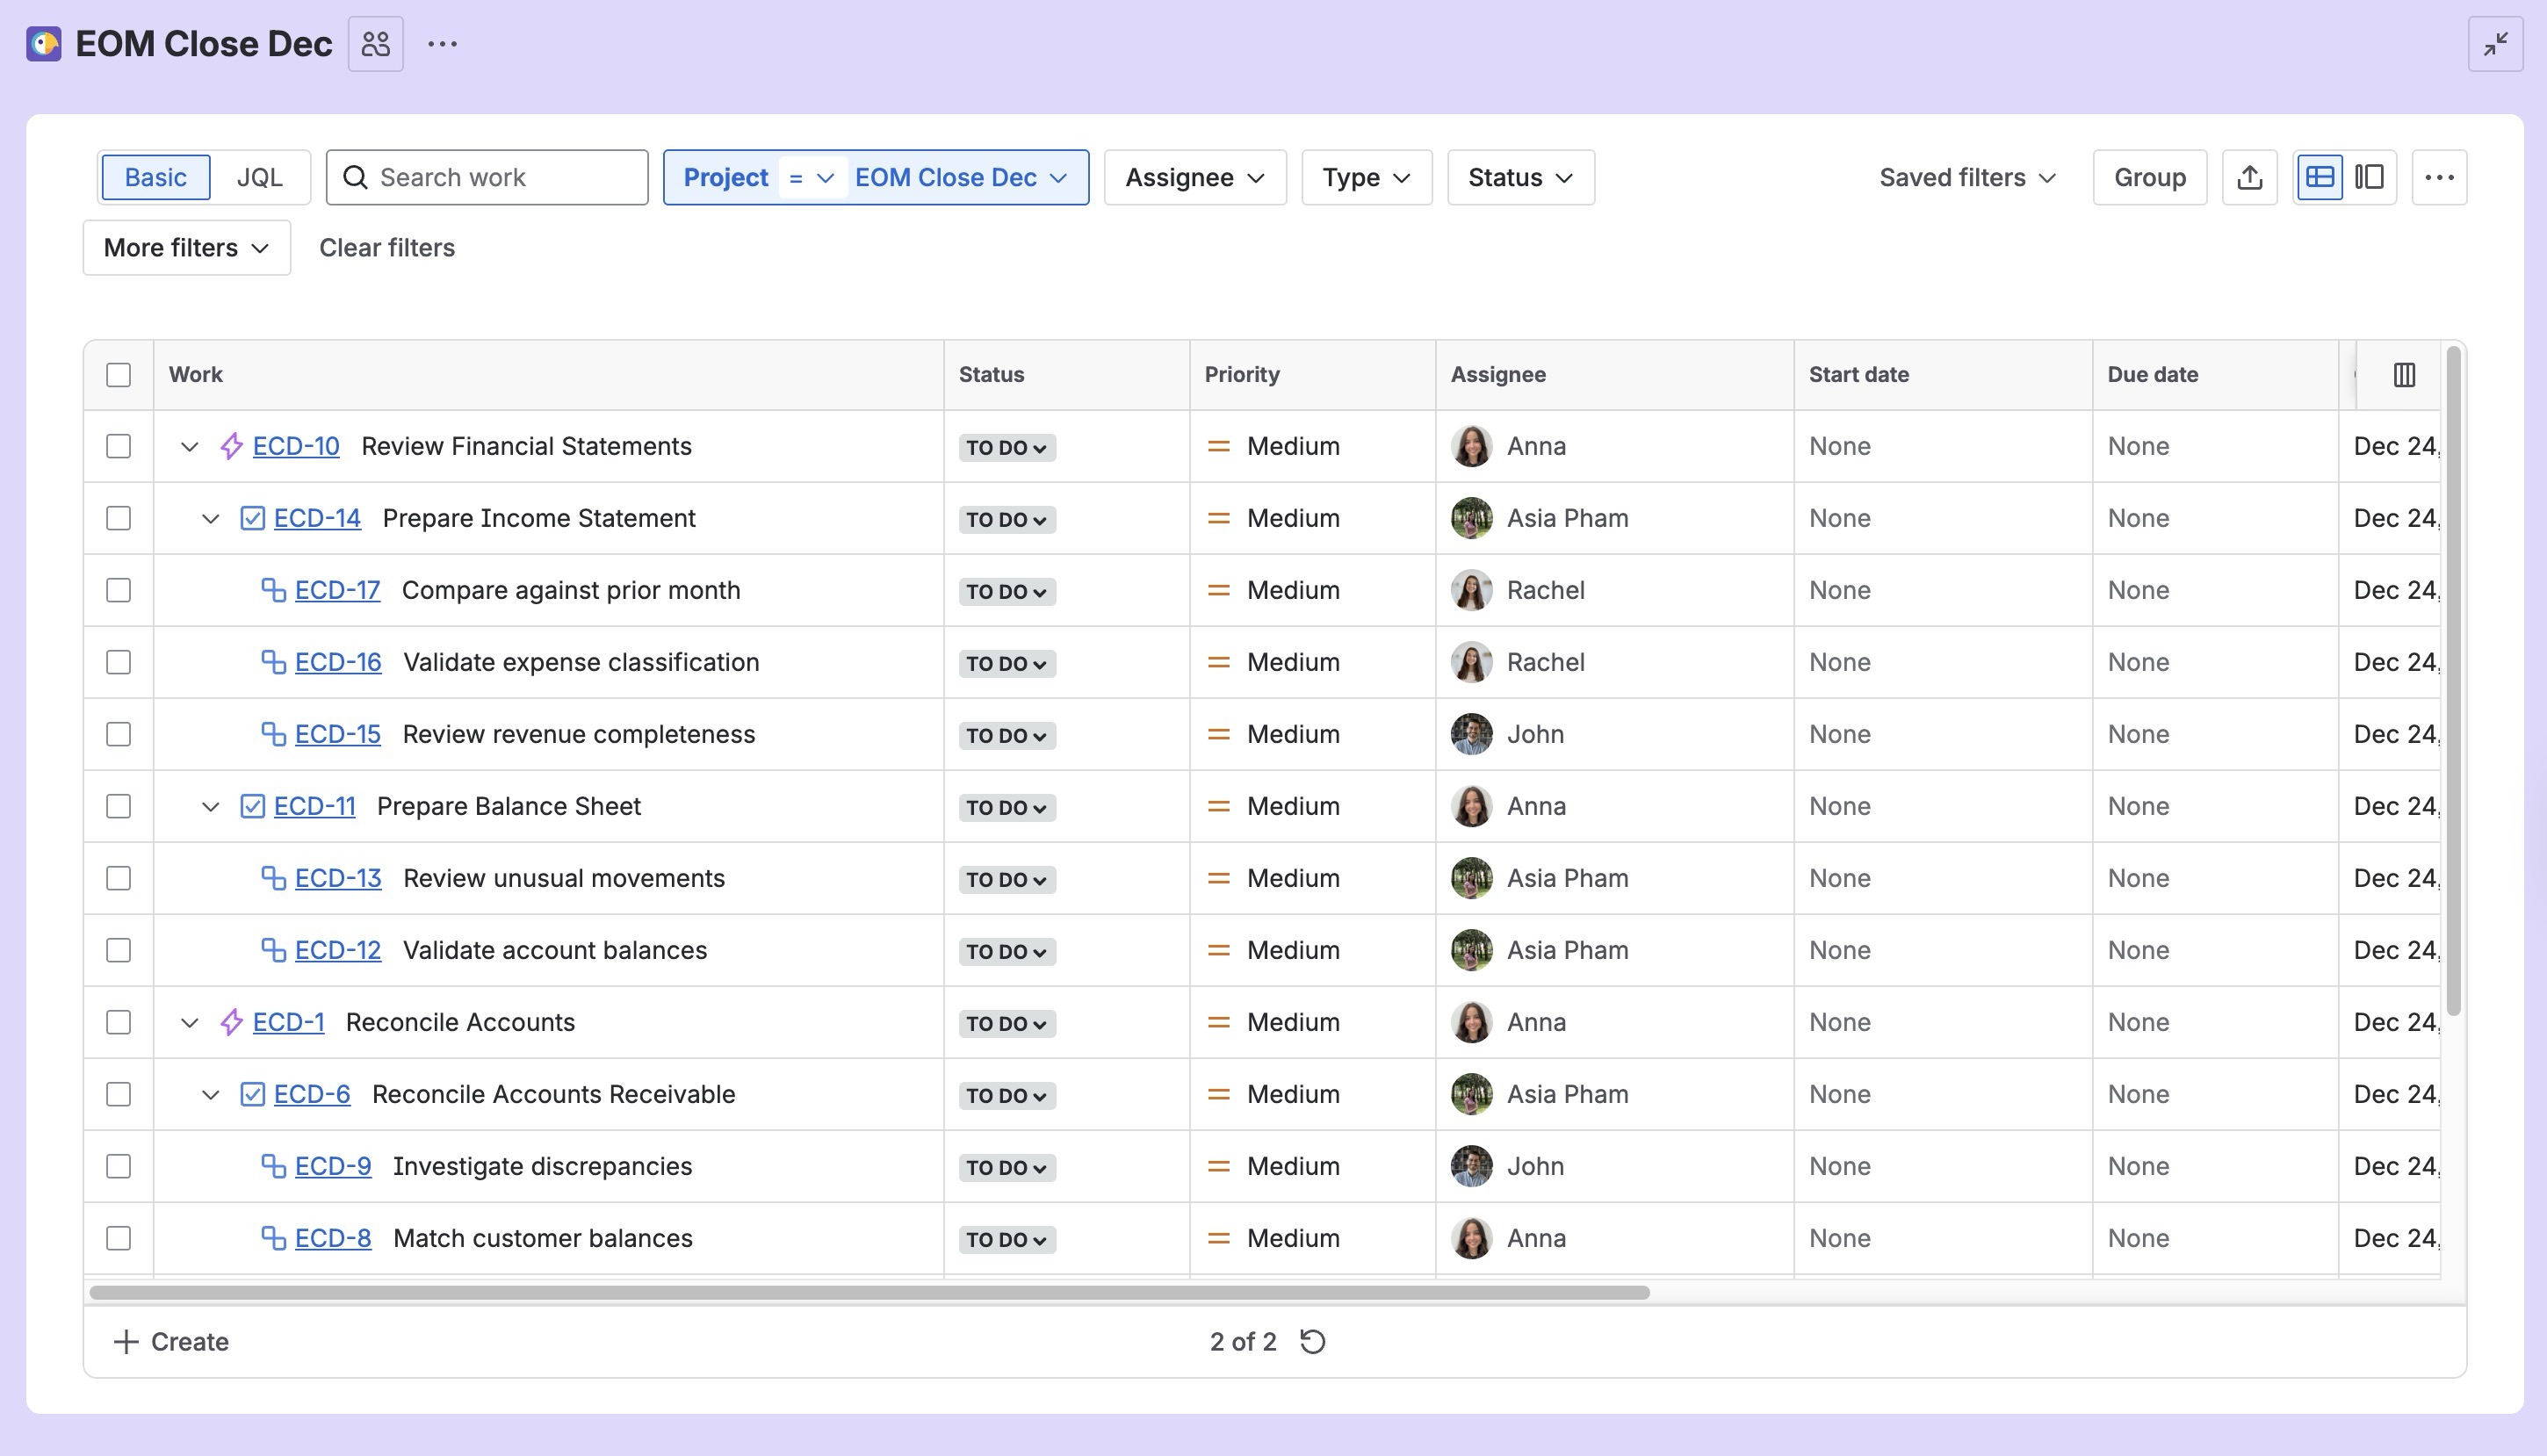Viewport: 2547px width, 1456px height.
Task: Select the split view layout icon
Action: [x=2370, y=177]
